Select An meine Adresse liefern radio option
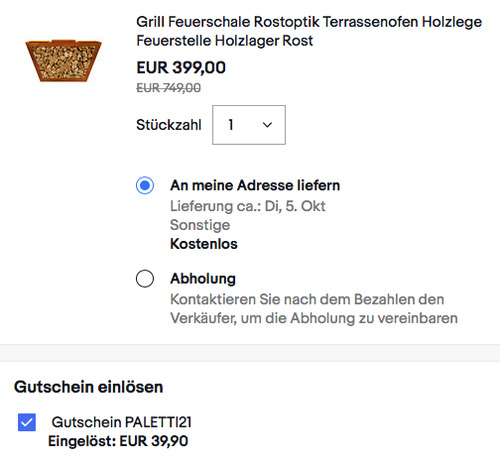The image size is (500, 464). pos(145,185)
